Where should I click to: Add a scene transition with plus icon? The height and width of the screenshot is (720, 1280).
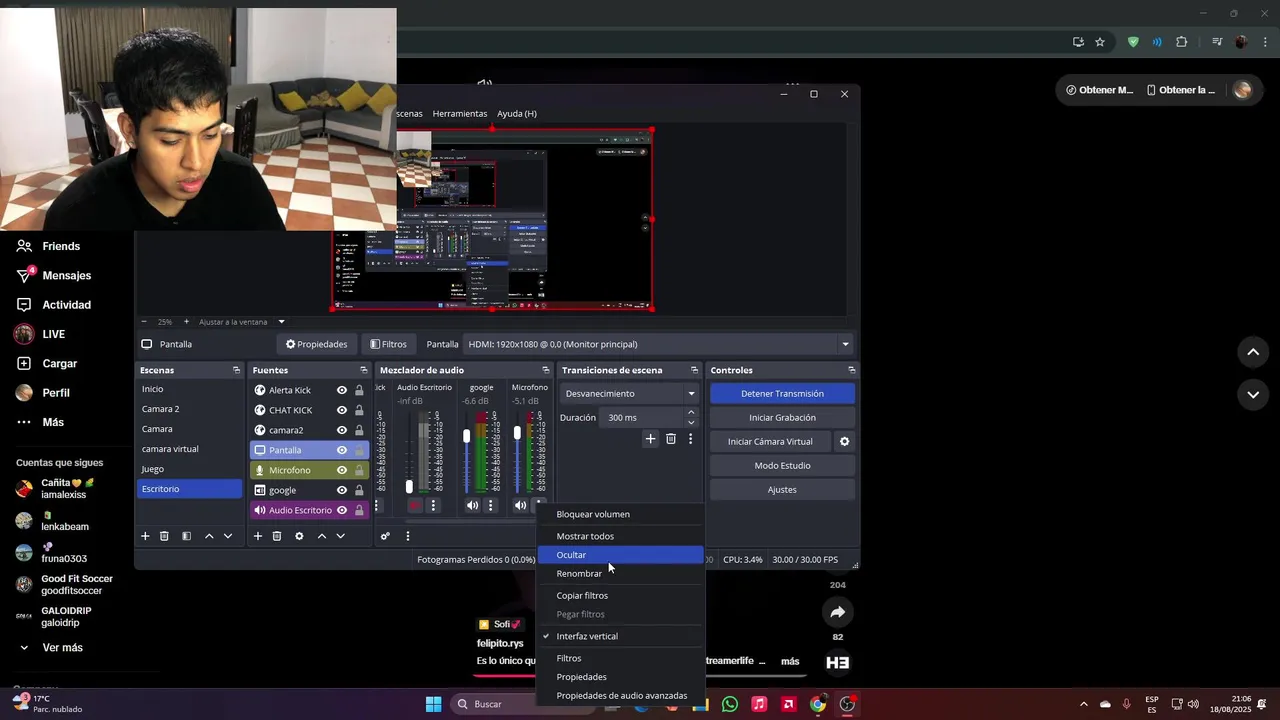650,439
